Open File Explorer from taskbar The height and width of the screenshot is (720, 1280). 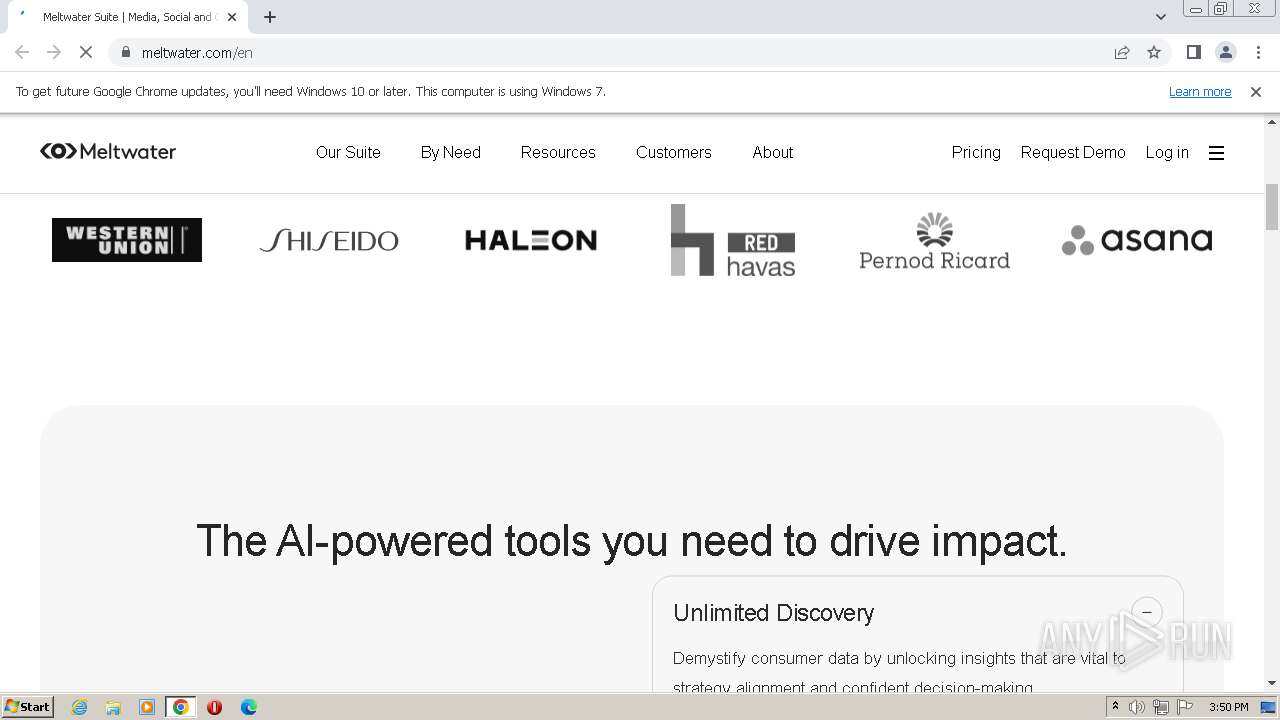pyautogui.click(x=113, y=707)
